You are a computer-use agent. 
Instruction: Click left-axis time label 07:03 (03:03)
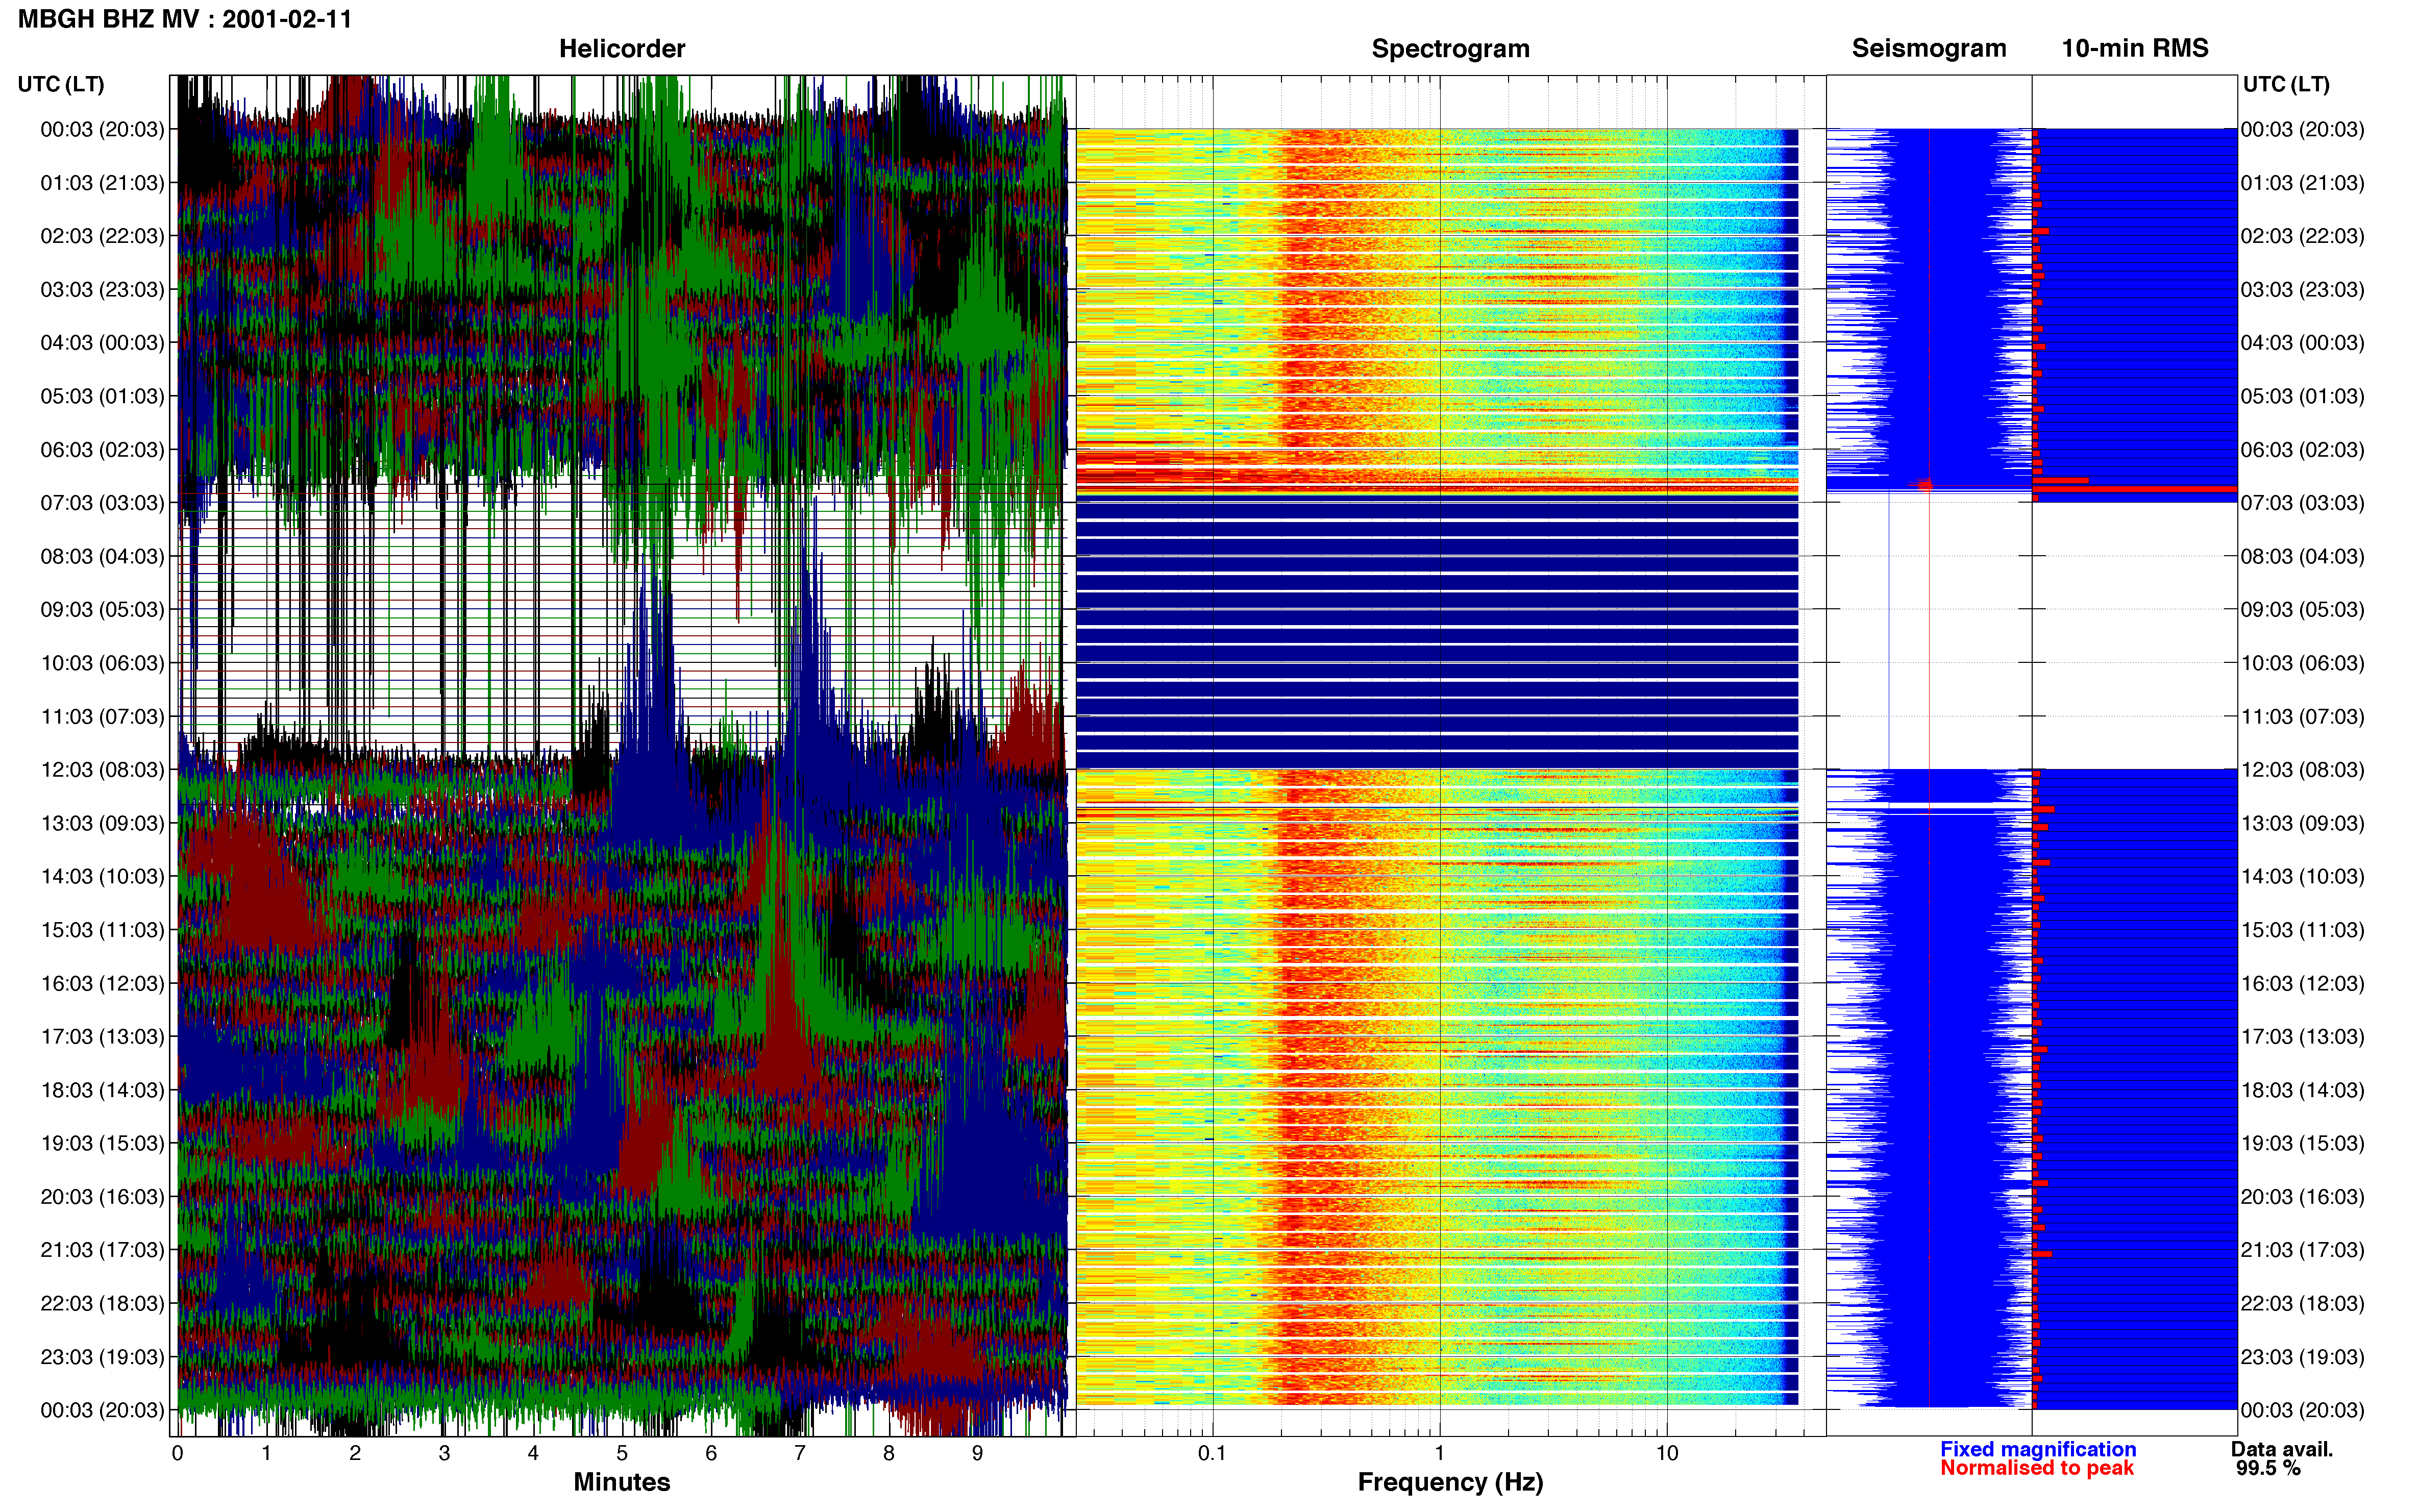[x=102, y=502]
